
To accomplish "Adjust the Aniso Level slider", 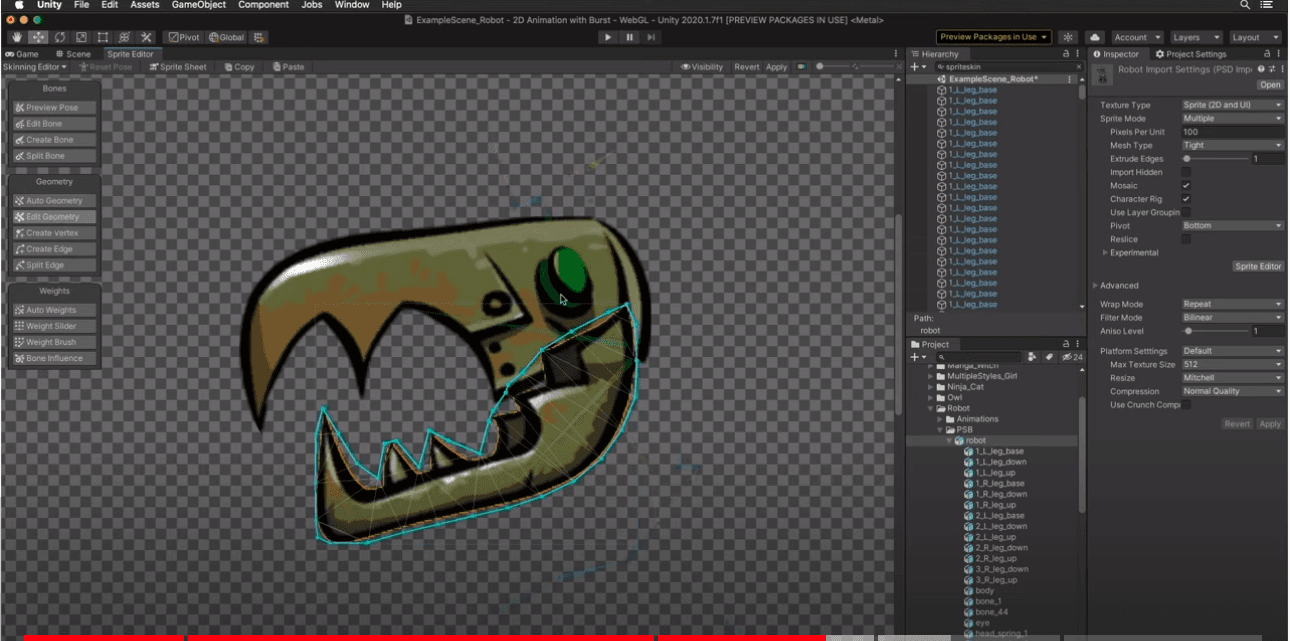I will coord(1215,331).
